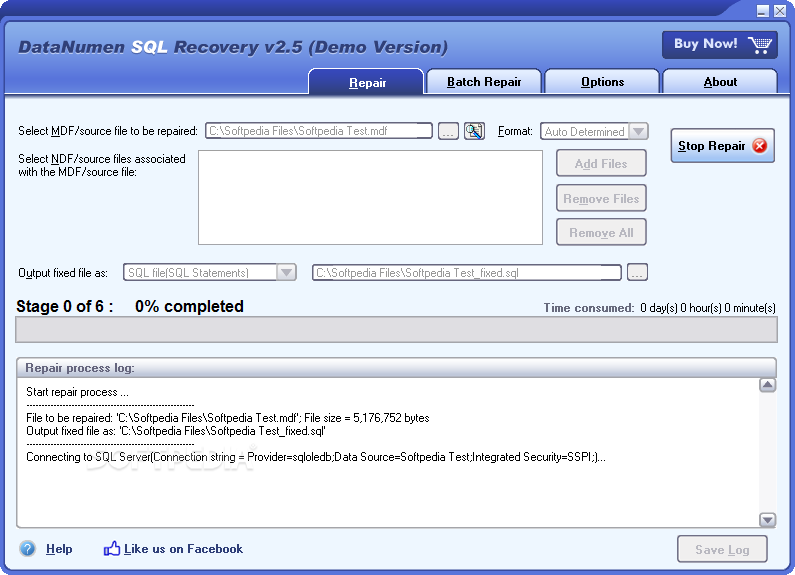
Task: Click the Add Files button
Action: [x=601, y=163]
